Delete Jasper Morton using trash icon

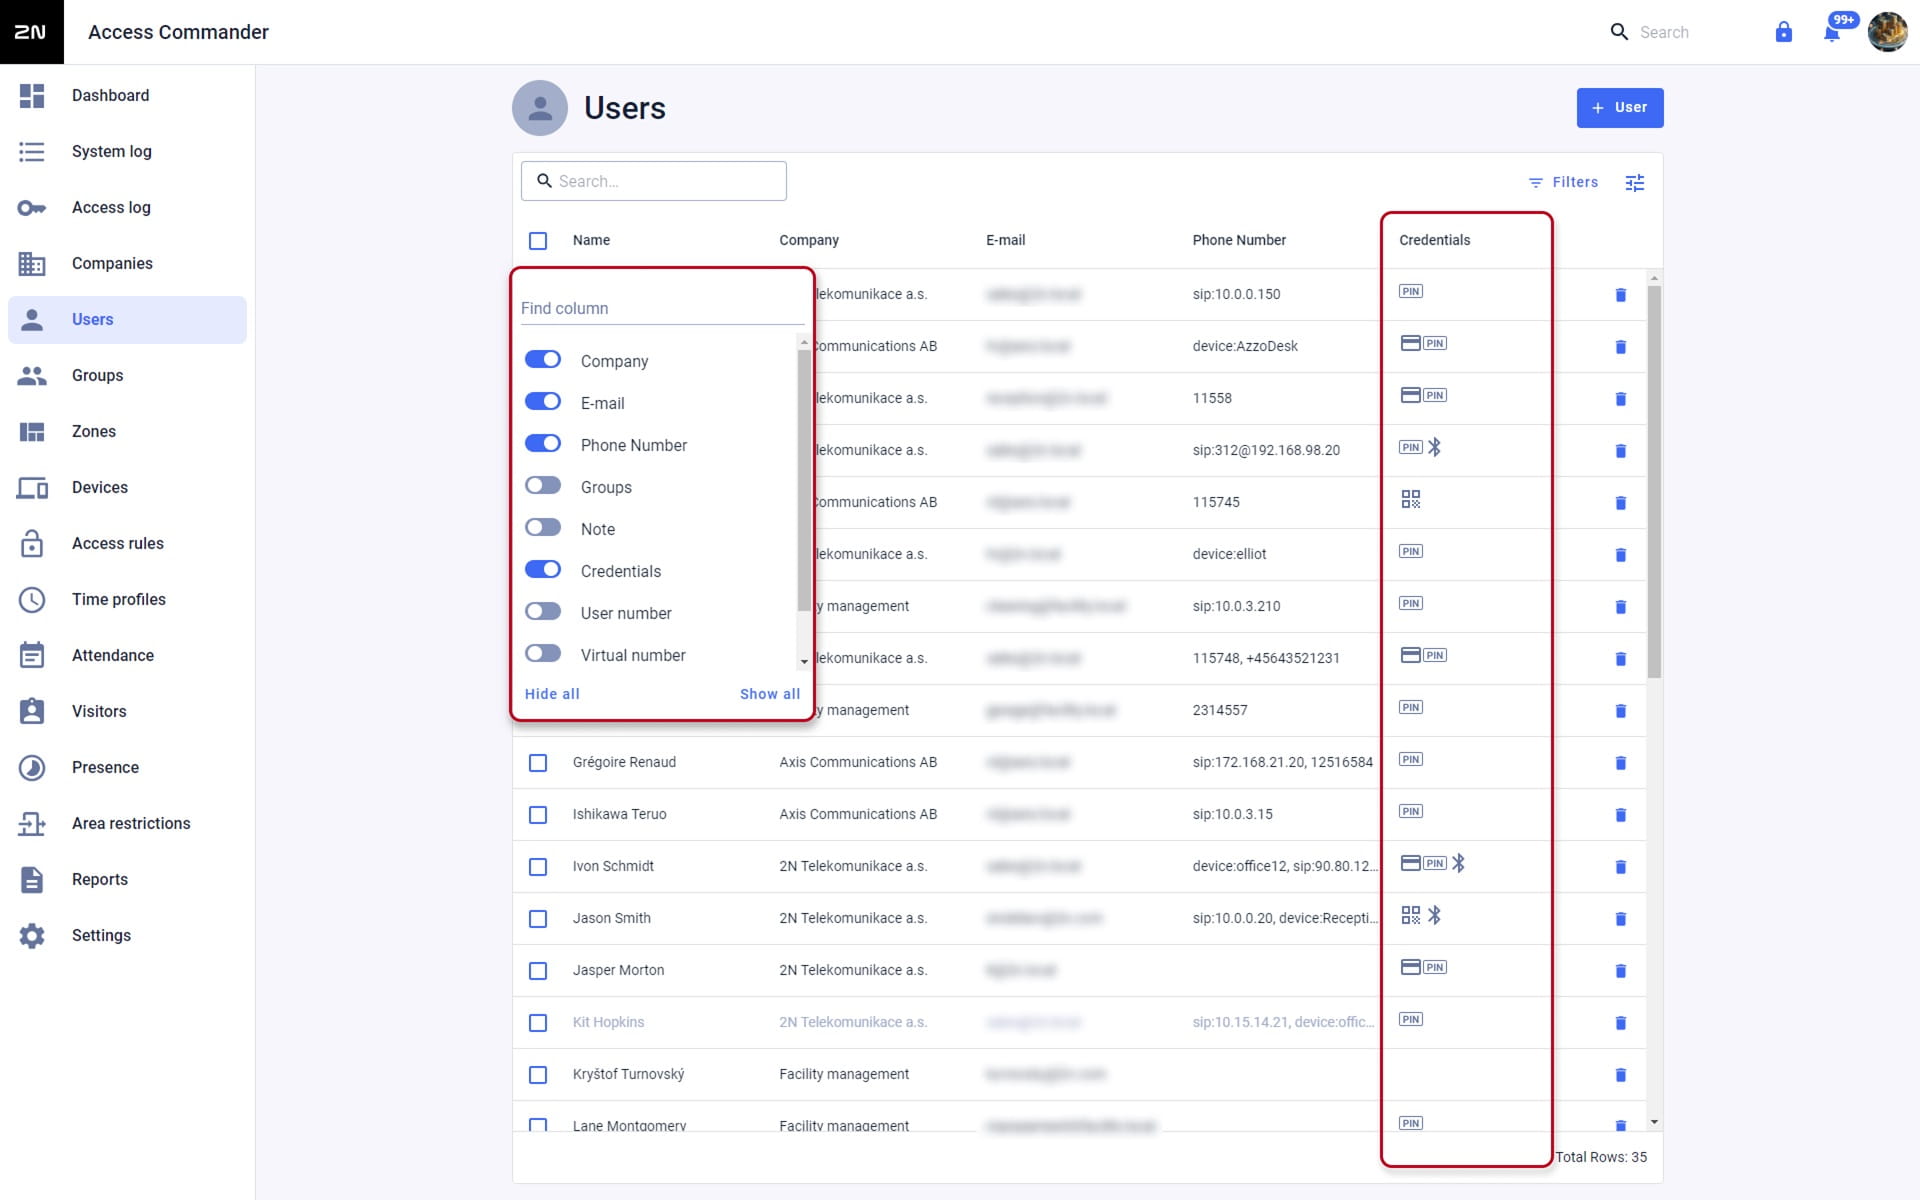pyautogui.click(x=1621, y=971)
